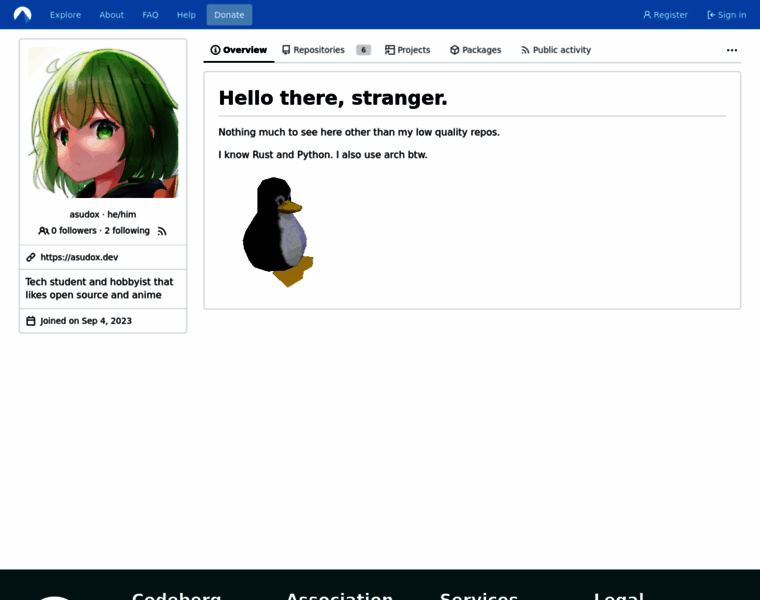The height and width of the screenshot is (600, 760).
Task: Open the Packages tab
Action: [475, 50]
